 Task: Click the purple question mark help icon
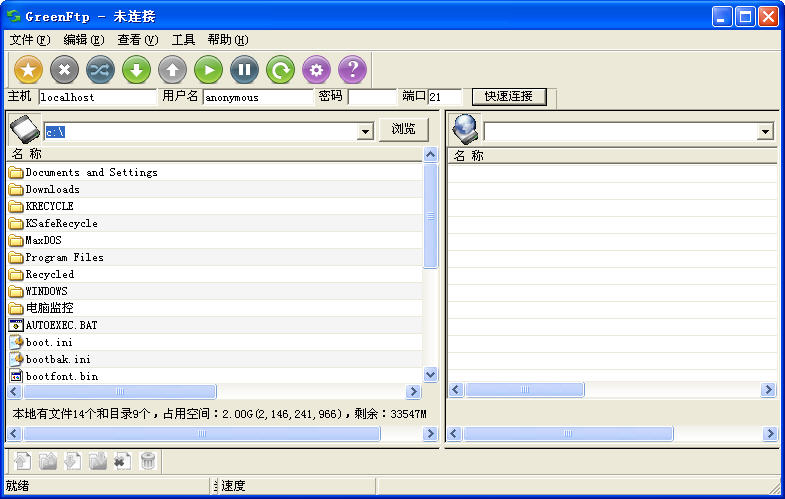coord(352,69)
